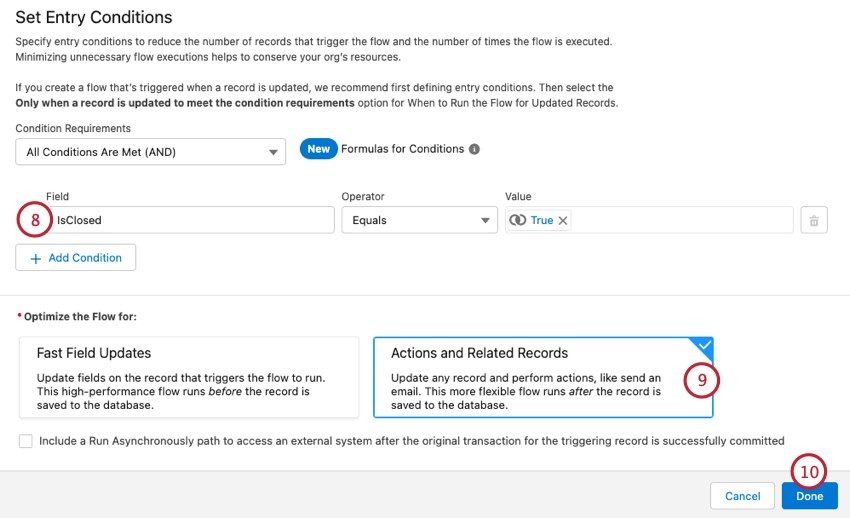The height and width of the screenshot is (518, 850).
Task: Click inside the Value input box
Action: click(680, 220)
